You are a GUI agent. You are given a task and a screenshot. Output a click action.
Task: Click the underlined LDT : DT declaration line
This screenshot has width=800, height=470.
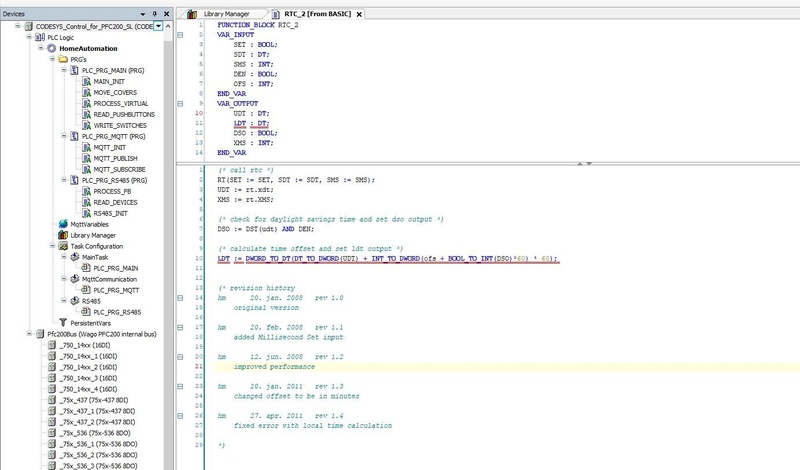(x=251, y=123)
